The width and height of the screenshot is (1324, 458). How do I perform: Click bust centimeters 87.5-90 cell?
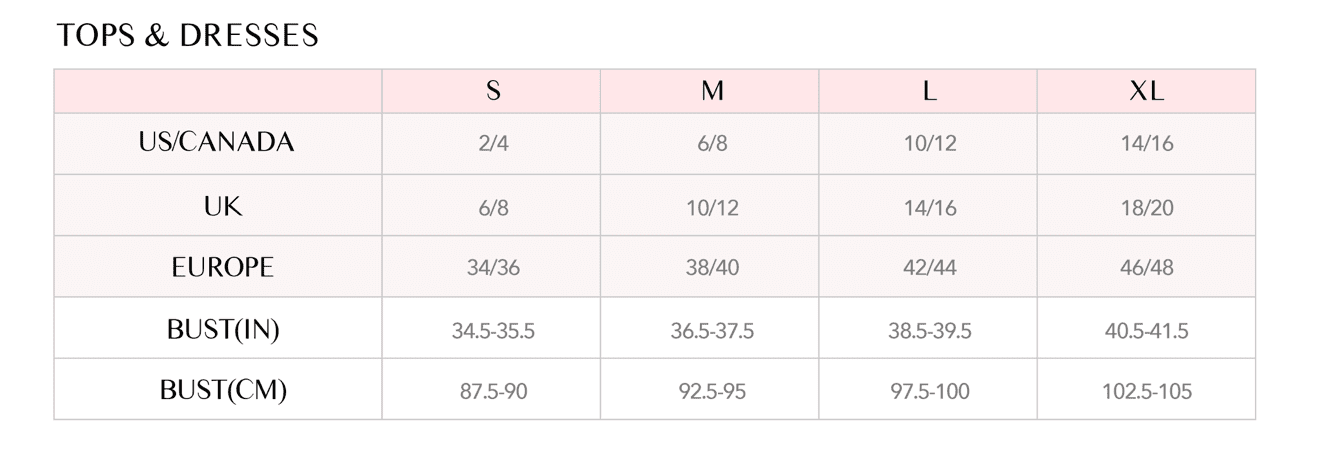[x=493, y=391]
